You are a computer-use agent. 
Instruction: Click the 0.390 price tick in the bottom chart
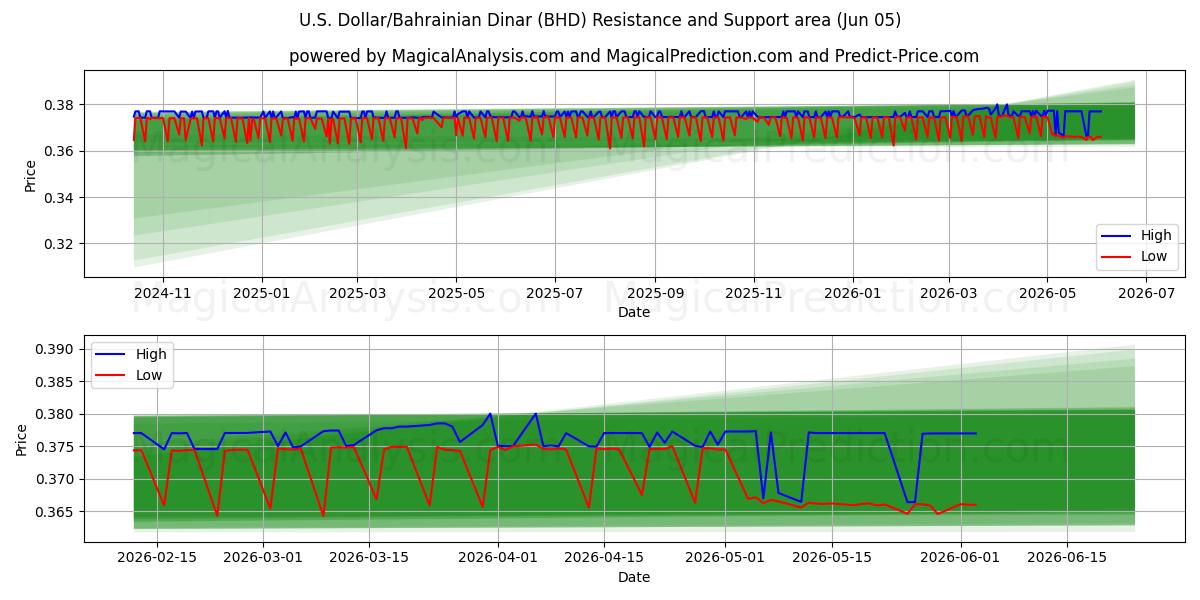[x=57, y=350]
